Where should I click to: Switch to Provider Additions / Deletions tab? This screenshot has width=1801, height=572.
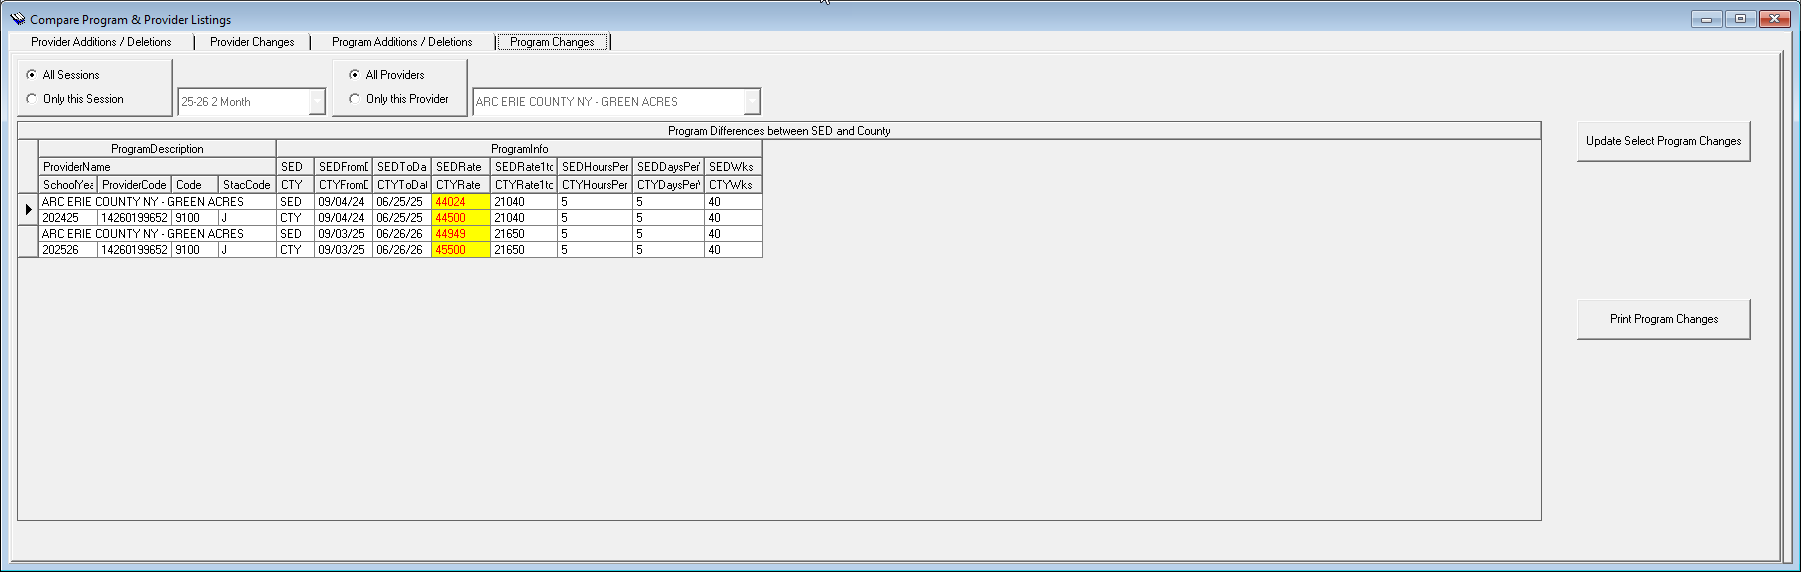(101, 42)
